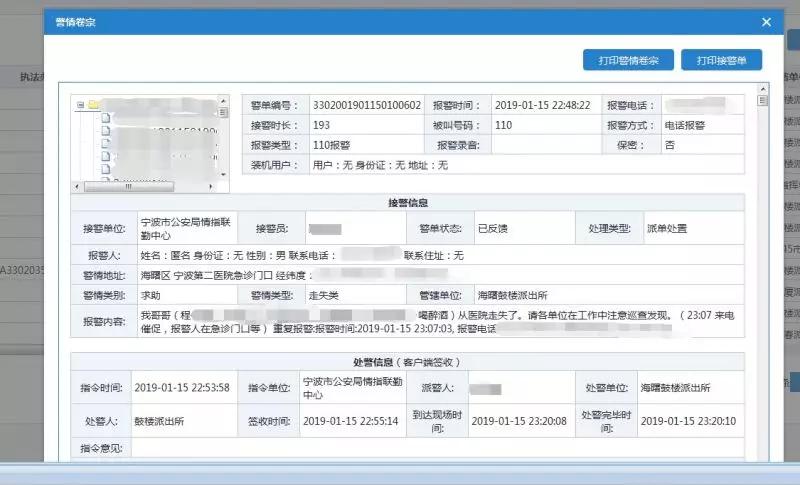
Task: Click the 报警人 row with 姓名：匿名
Action: pyautogui.click(x=440, y=255)
